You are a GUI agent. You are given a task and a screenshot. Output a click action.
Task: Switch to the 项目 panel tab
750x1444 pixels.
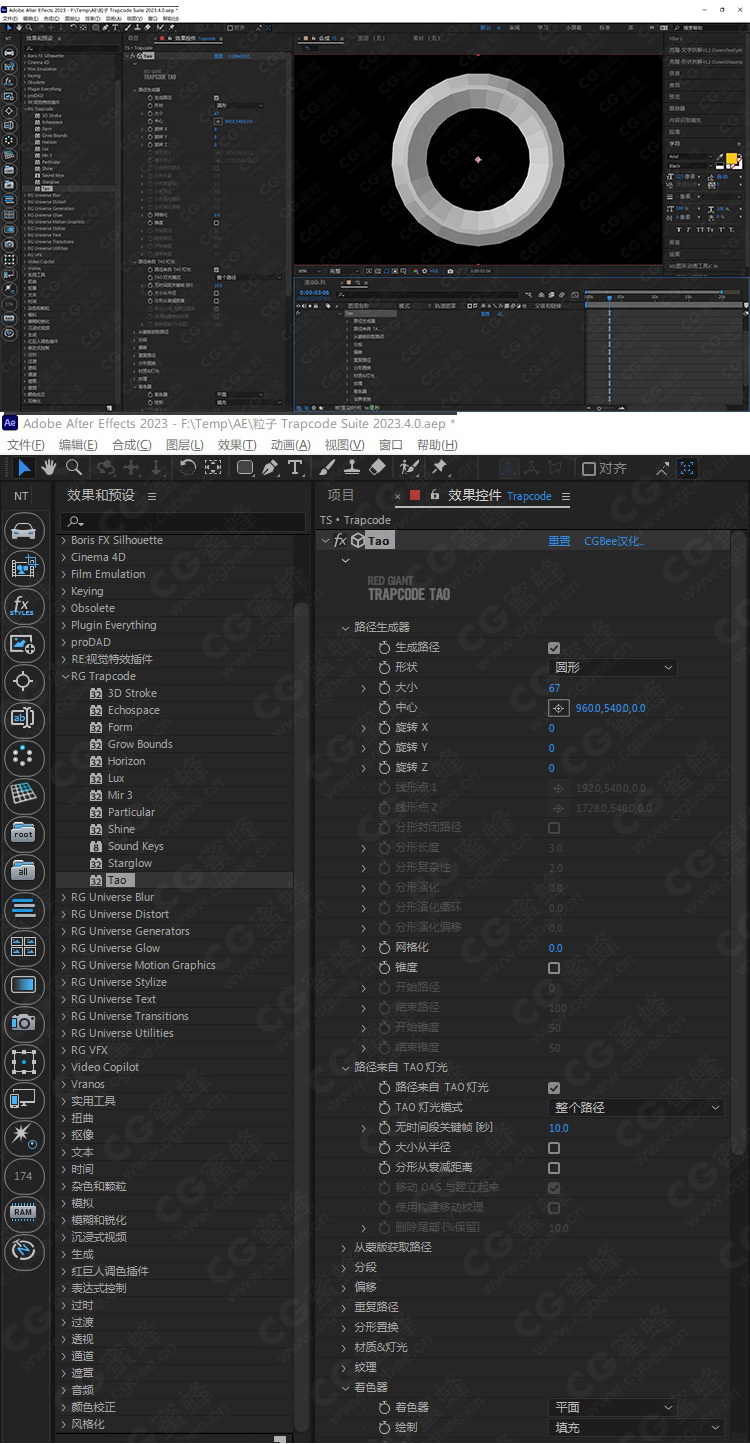point(341,495)
